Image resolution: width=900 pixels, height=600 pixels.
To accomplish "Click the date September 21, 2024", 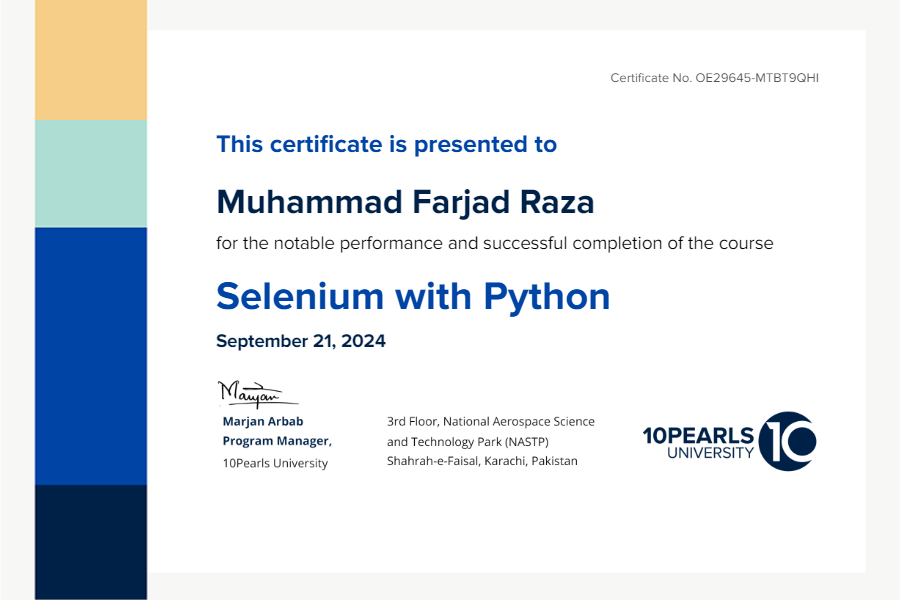I will pos(300,341).
